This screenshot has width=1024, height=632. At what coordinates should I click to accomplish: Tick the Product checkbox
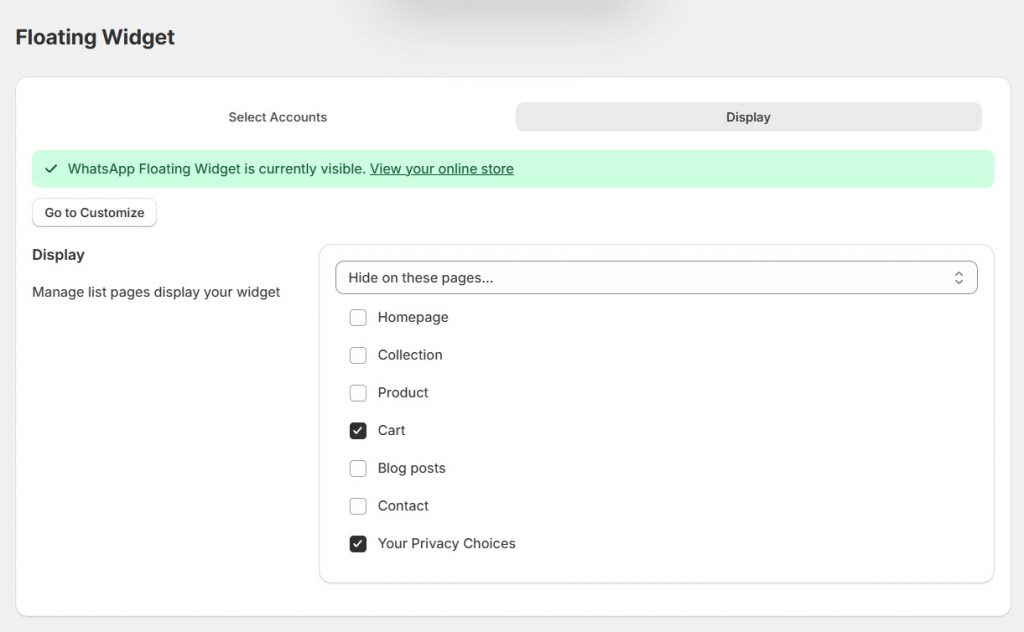(358, 393)
